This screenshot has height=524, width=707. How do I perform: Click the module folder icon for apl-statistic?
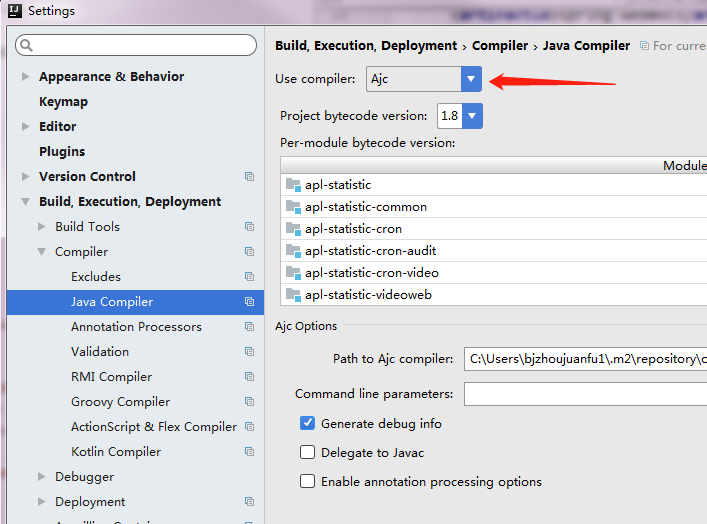click(293, 185)
